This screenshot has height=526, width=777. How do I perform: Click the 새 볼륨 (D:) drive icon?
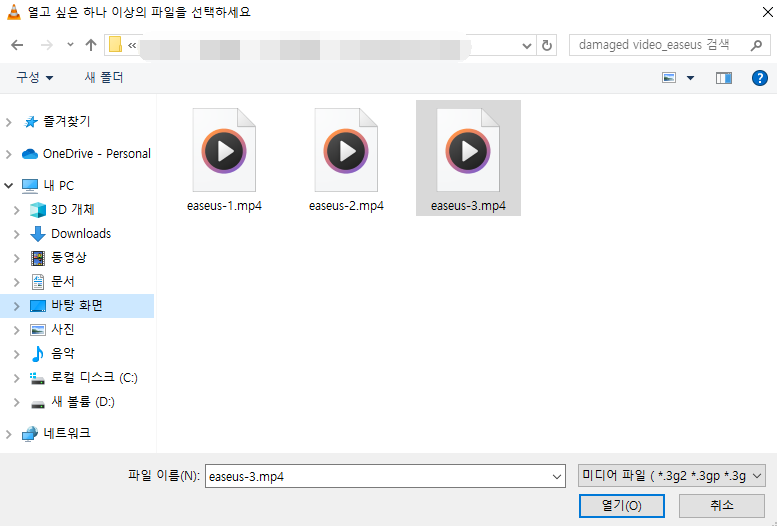38,404
